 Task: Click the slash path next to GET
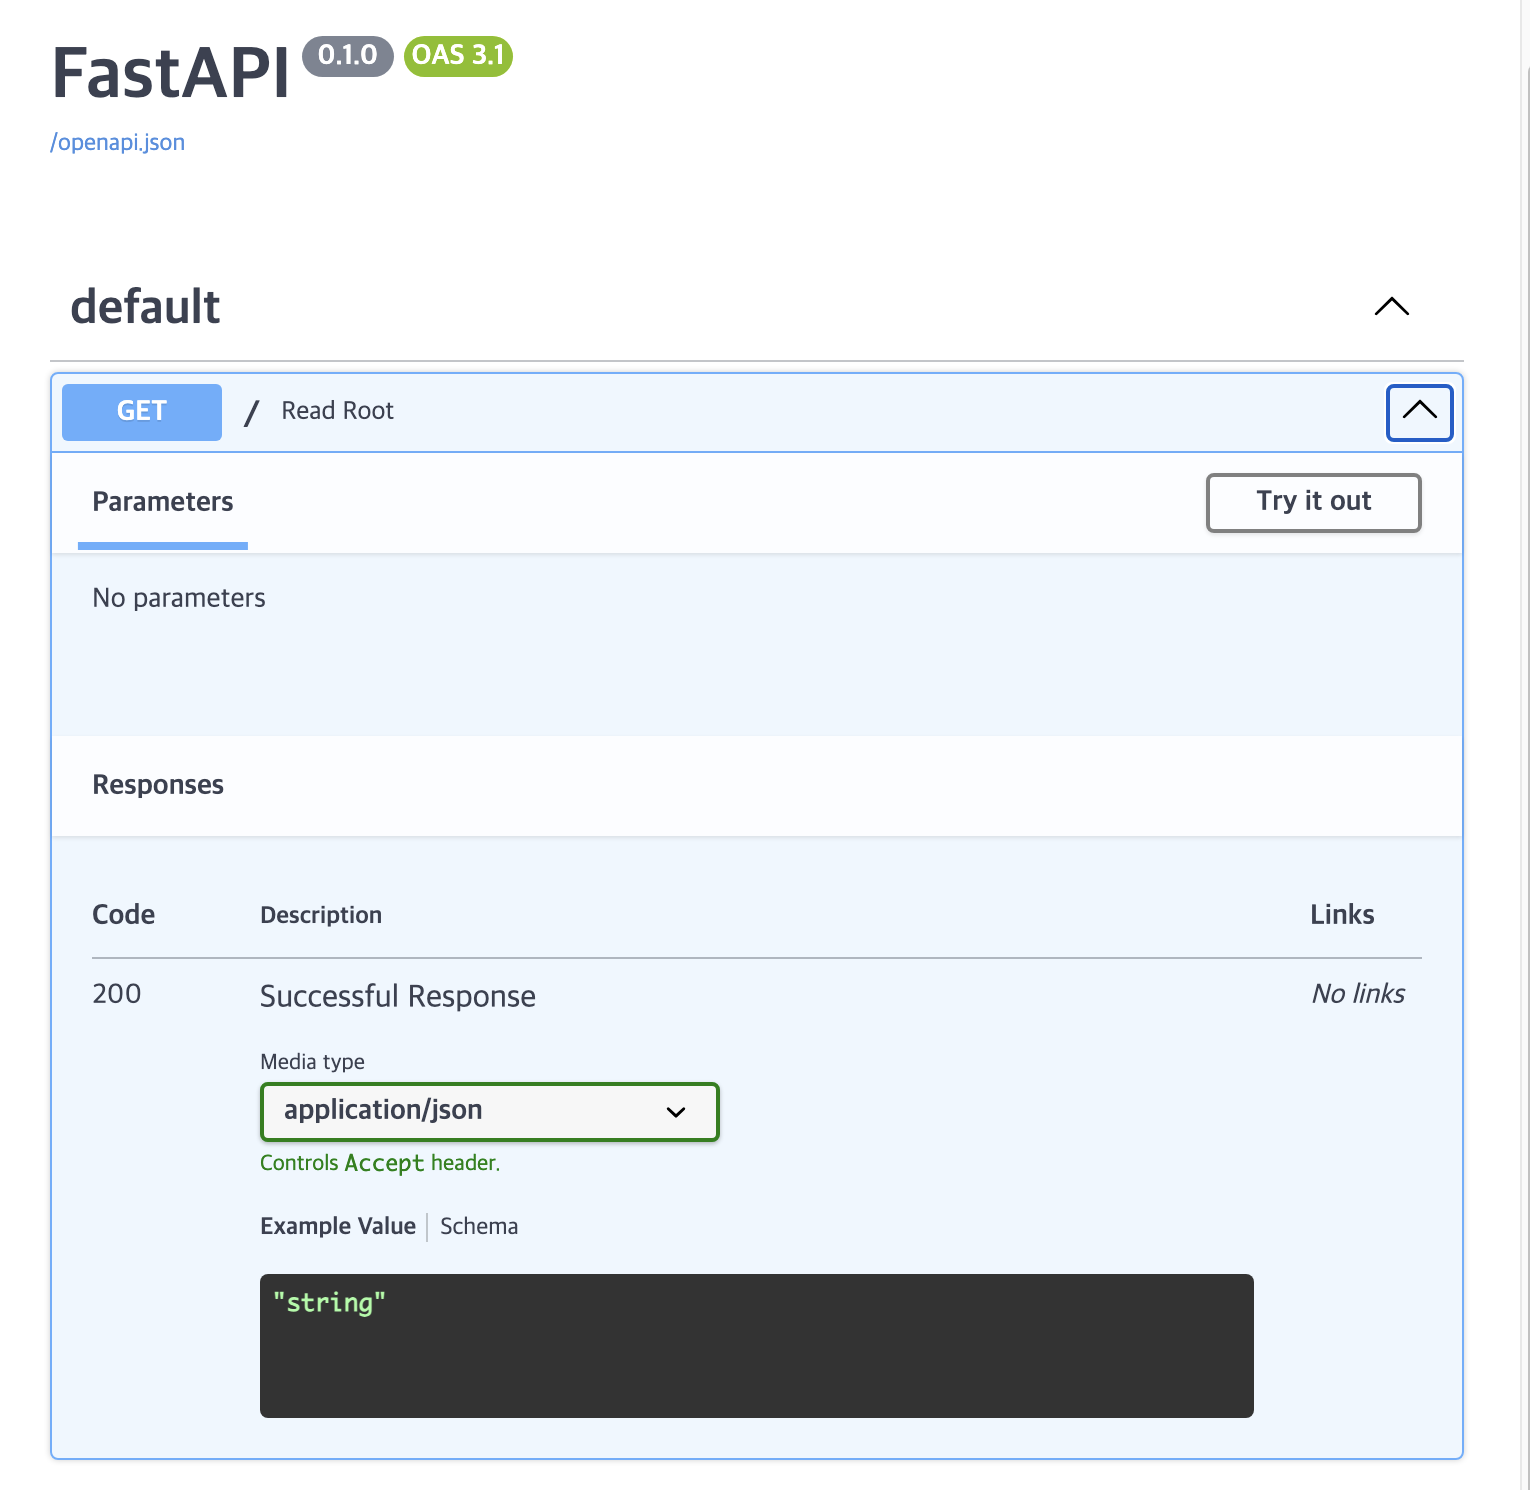[x=252, y=412]
